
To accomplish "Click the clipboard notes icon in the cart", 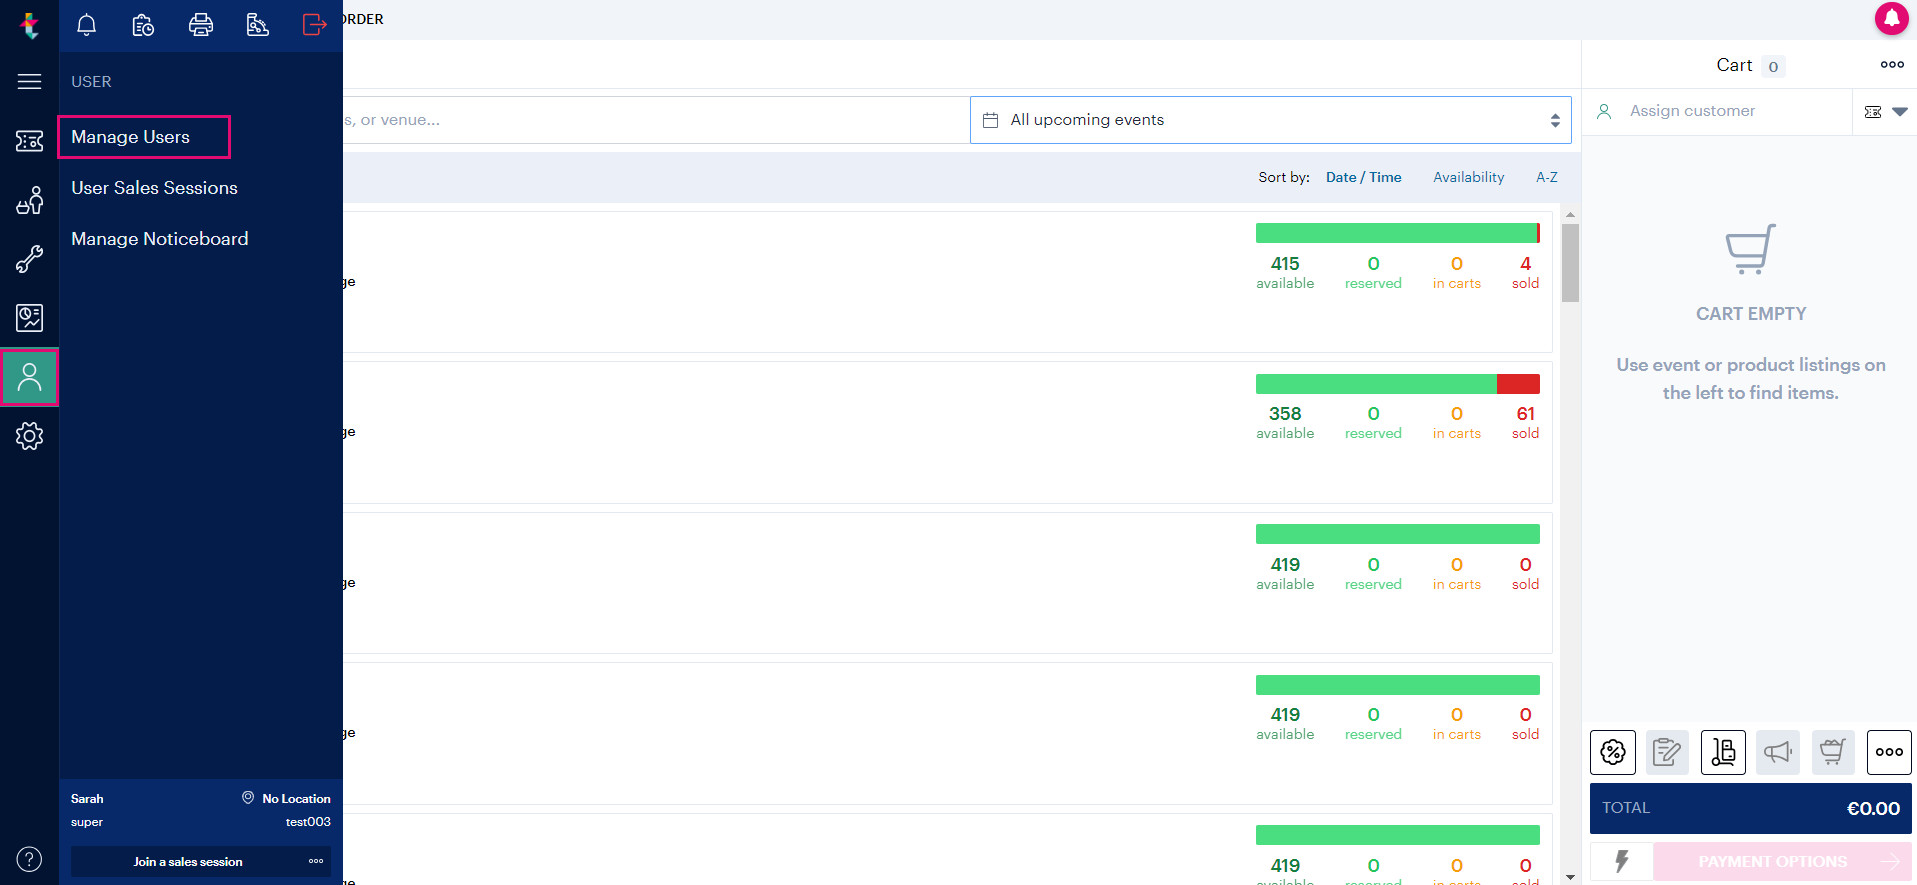I will click(1667, 752).
